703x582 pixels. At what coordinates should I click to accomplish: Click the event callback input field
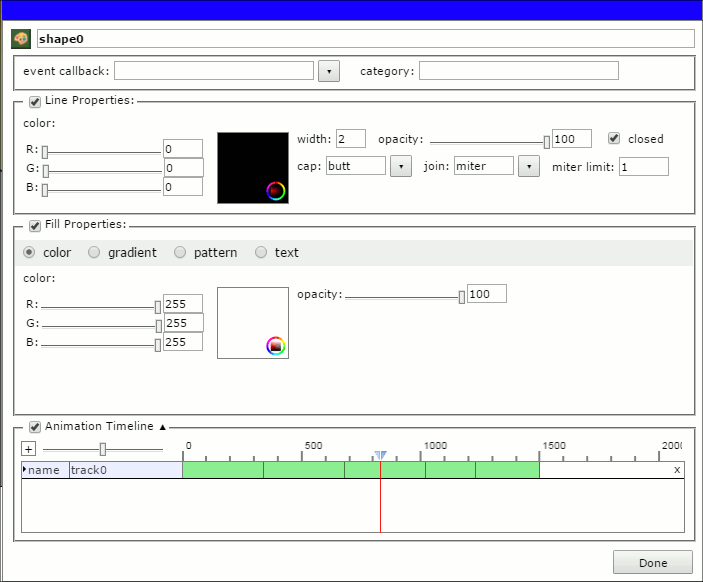pyautogui.click(x=214, y=71)
